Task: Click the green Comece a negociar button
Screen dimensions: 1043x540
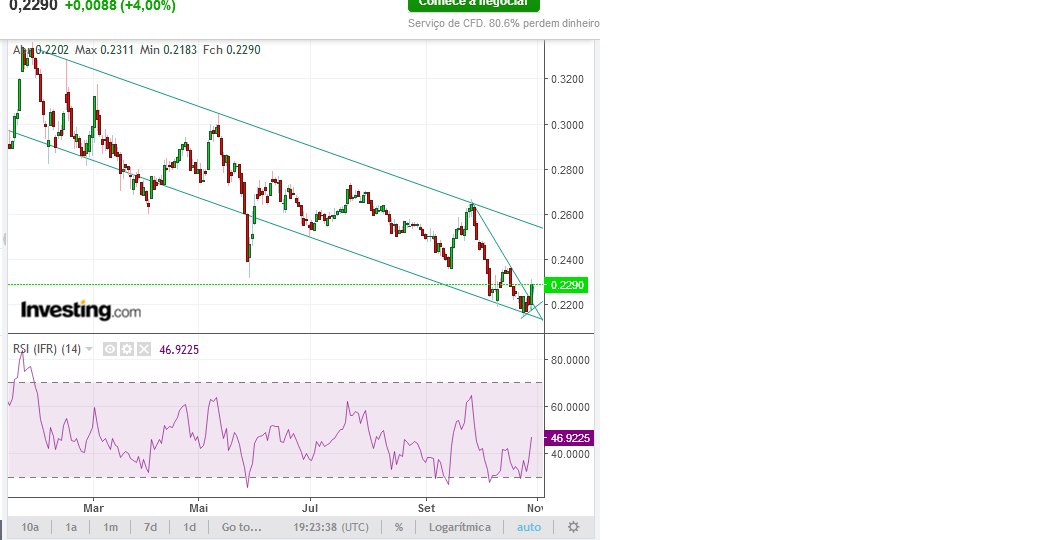Action: pyautogui.click(x=474, y=4)
